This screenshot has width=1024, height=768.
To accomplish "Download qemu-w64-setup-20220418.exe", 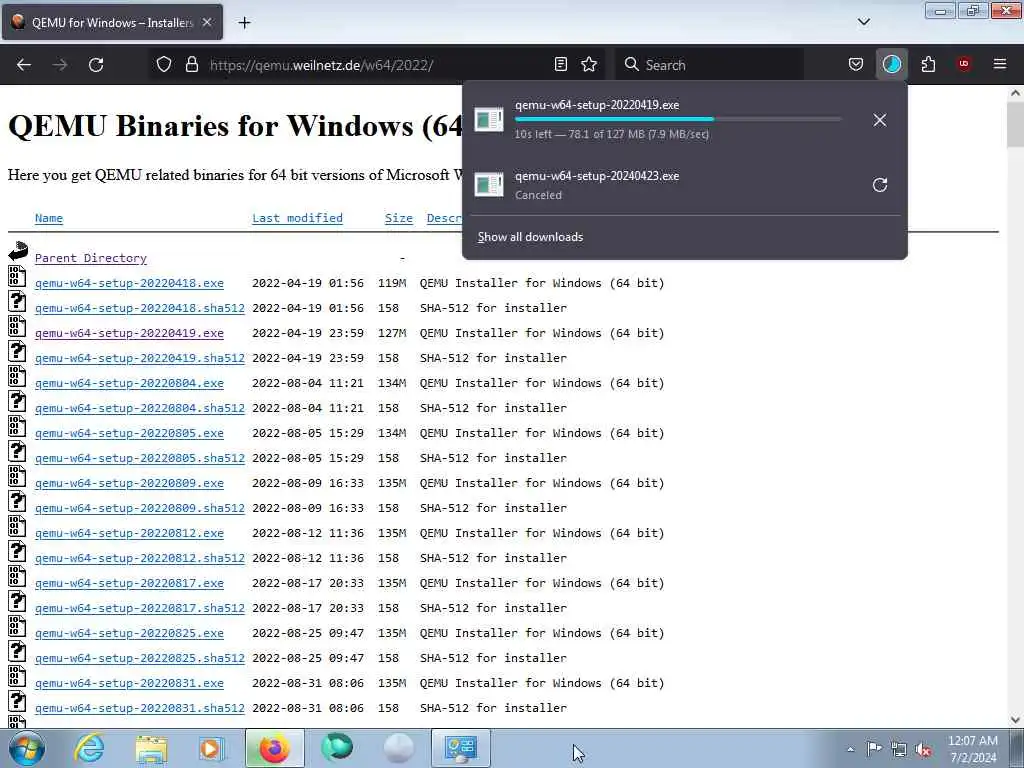I will [129, 283].
